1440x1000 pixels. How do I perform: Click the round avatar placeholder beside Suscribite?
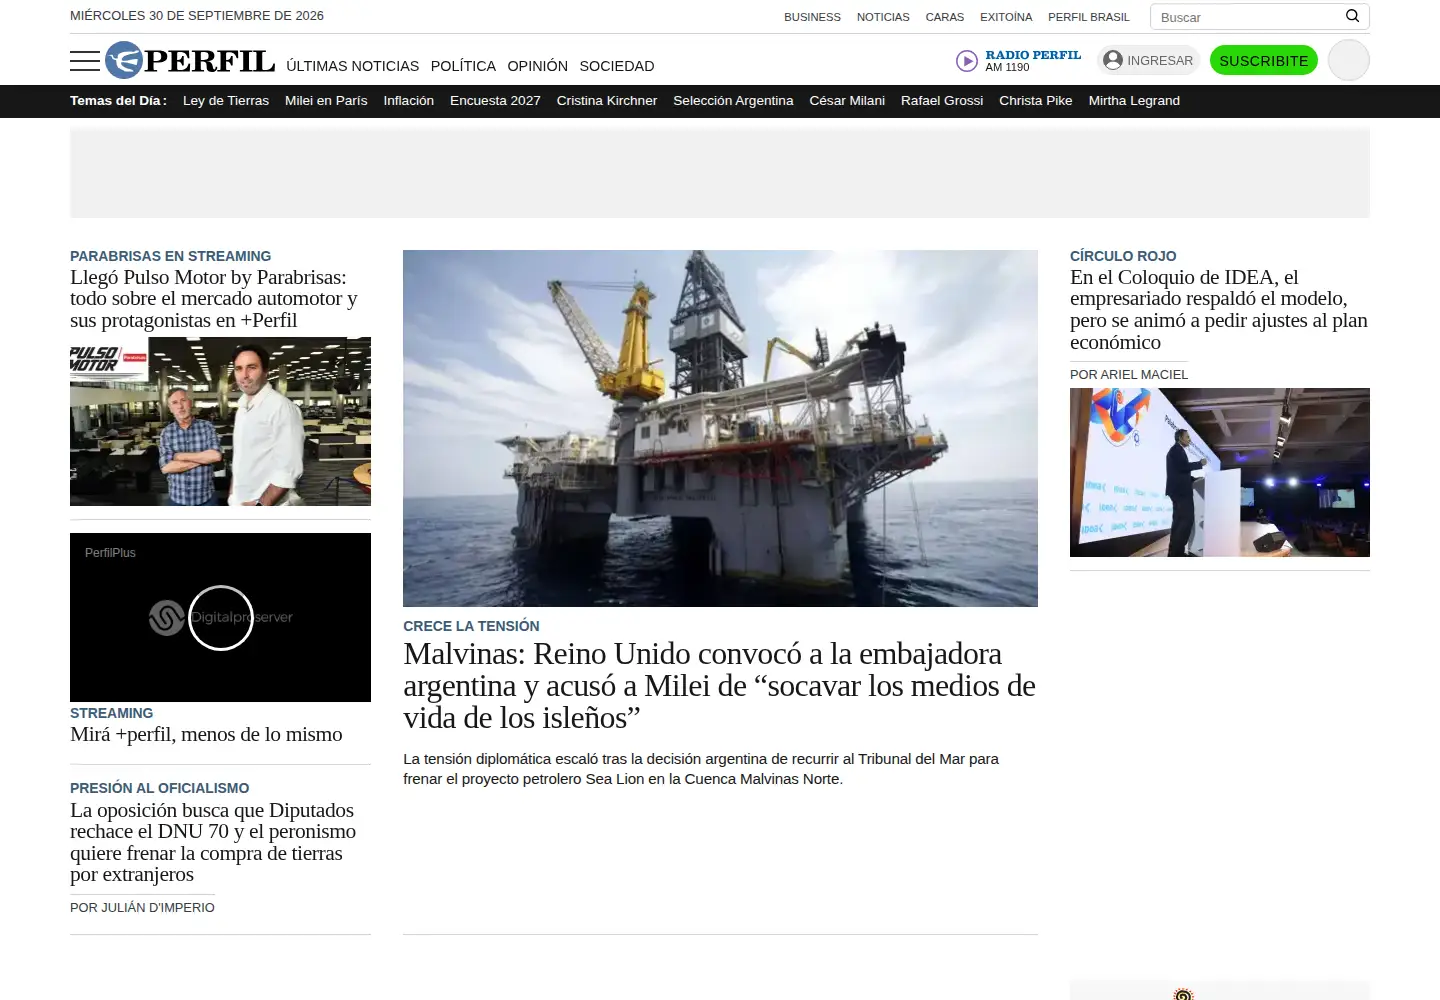point(1348,60)
